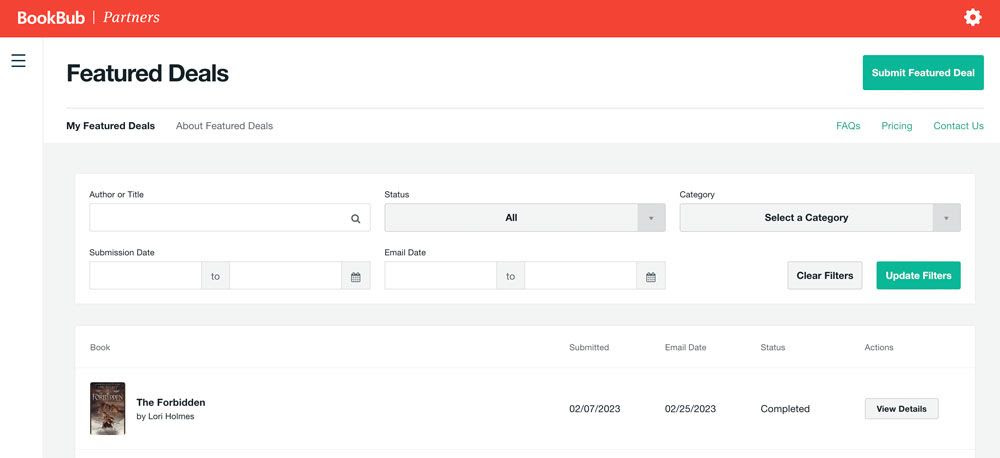The width and height of the screenshot is (1000, 458).
Task: Click the submitted date 02/07/2023
Action: click(x=594, y=409)
